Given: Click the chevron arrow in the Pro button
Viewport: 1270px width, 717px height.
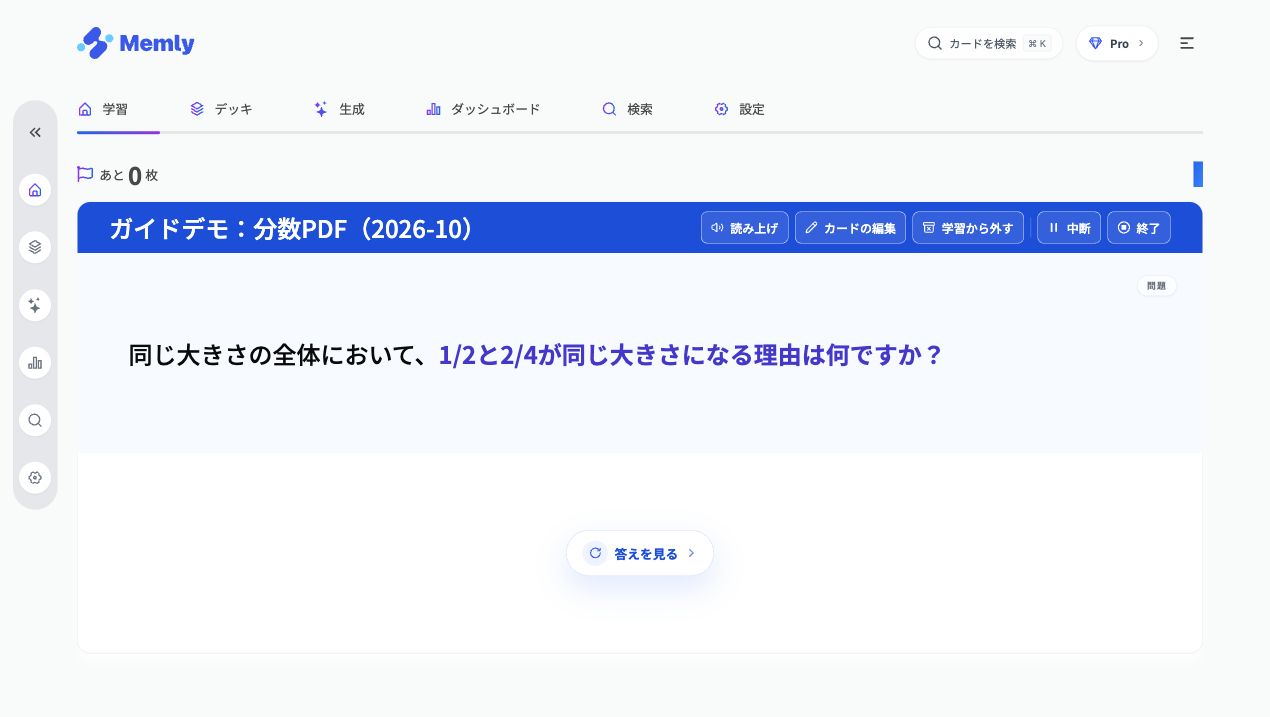Looking at the screenshot, I should pyautogui.click(x=1141, y=43).
